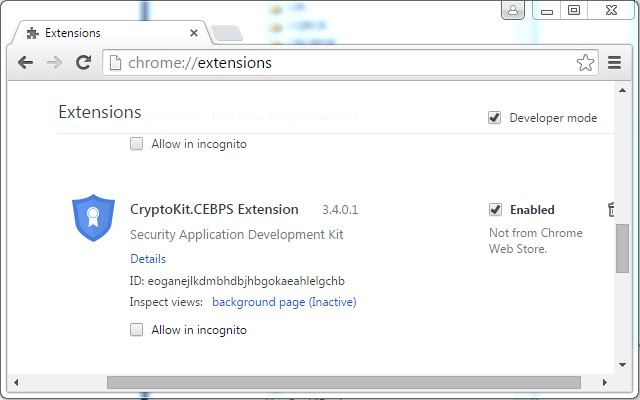This screenshot has height=400, width=640.
Task: Open the Chrome user profile button
Action: coord(513,10)
